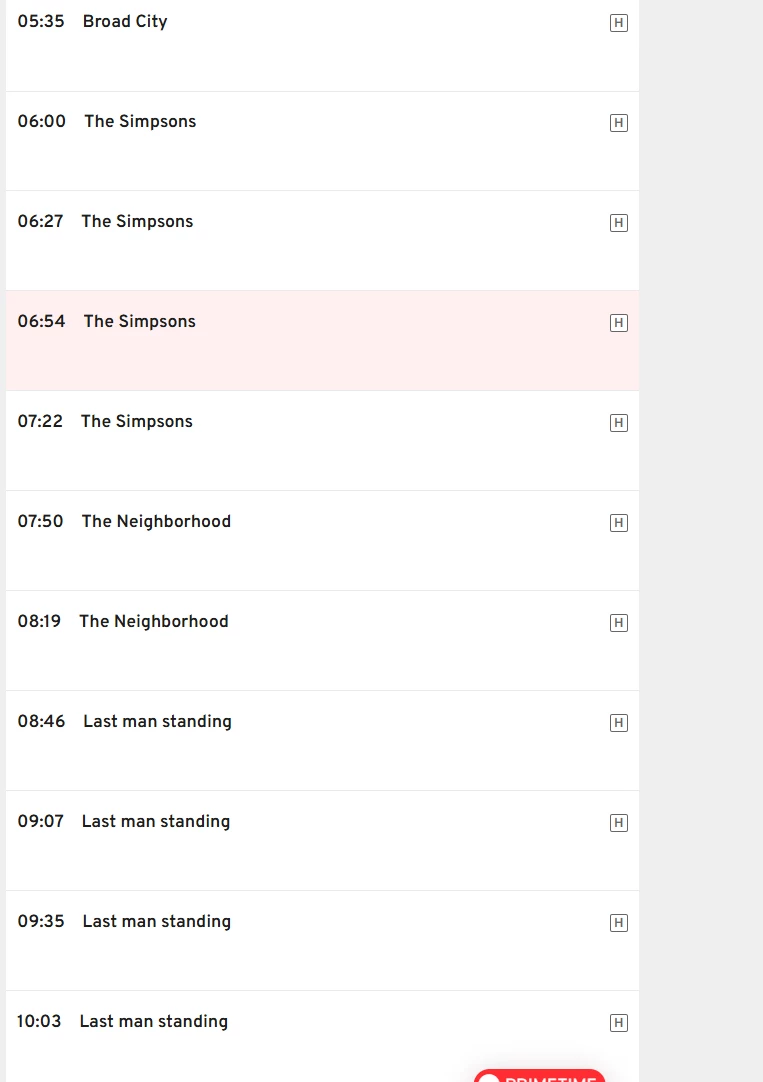Screen dimensions: 763x1082
Task: Click the HD badge on the 06:54 Simpsons row
Action: (619, 323)
